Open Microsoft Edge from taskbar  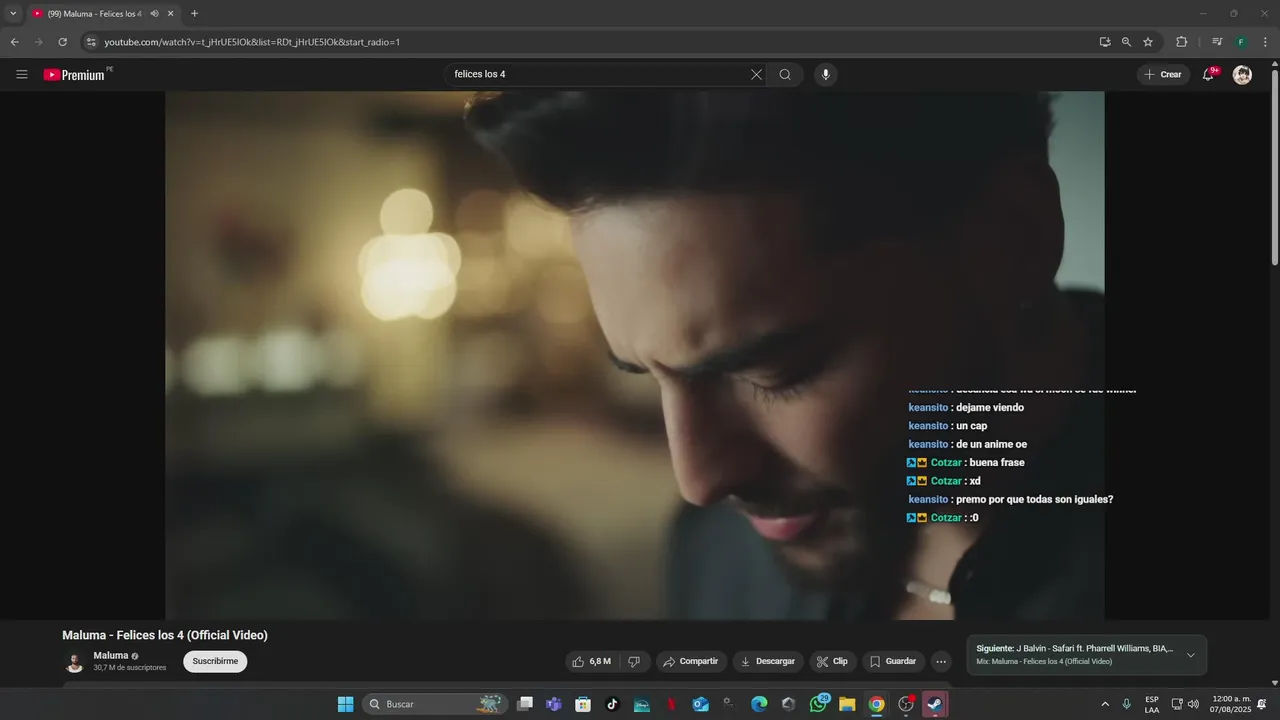click(759, 704)
